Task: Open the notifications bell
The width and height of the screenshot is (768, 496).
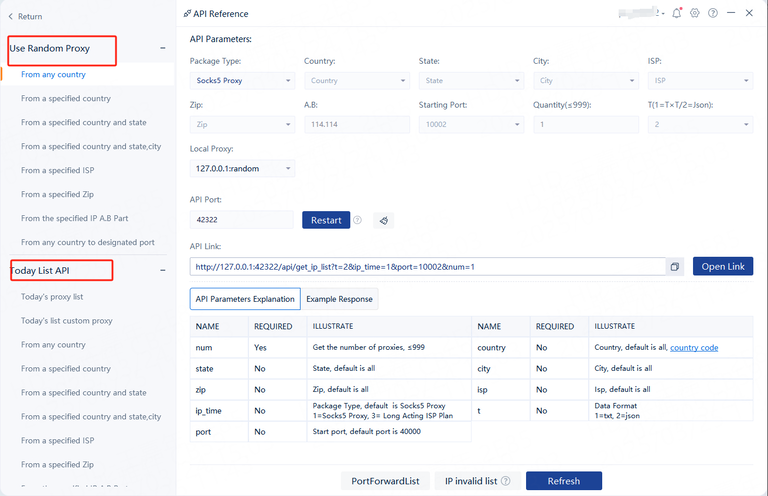Action: (x=678, y=14)
